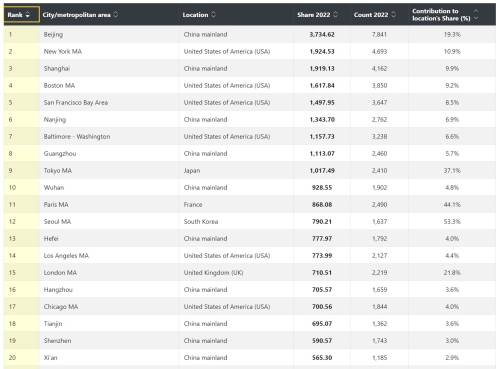
Task: Open the Tokyo MA entry
Action: click(x=58, y=171)
